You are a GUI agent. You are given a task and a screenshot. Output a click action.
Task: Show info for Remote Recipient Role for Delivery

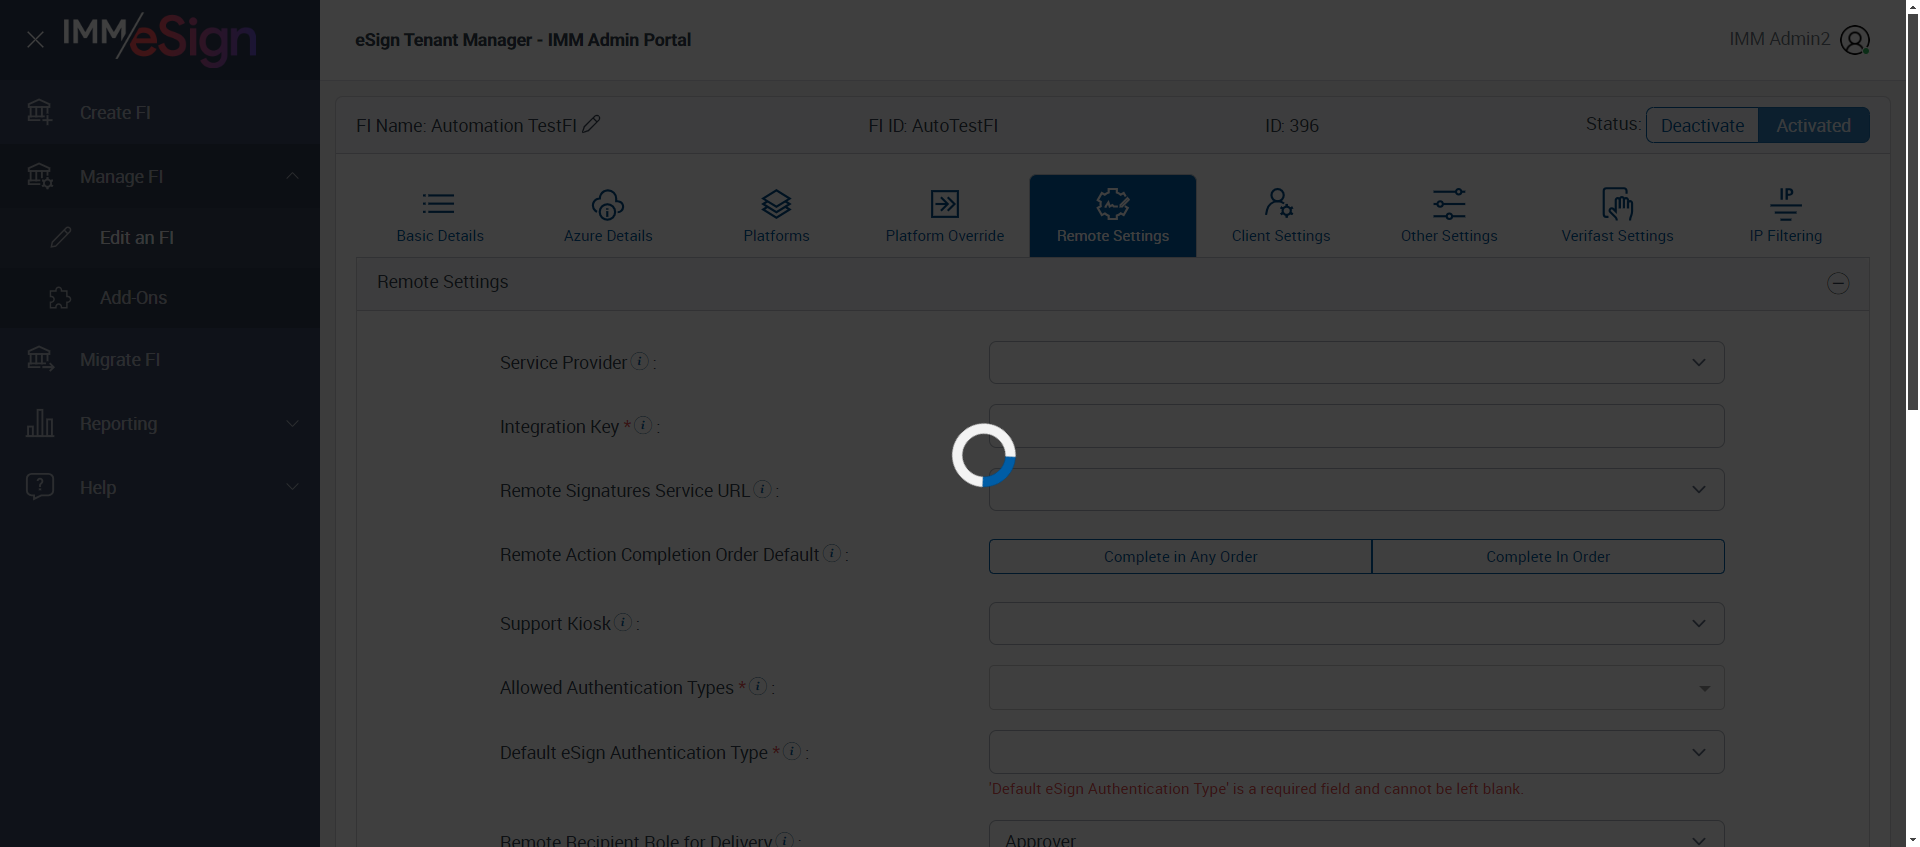[x=786, y=840]
